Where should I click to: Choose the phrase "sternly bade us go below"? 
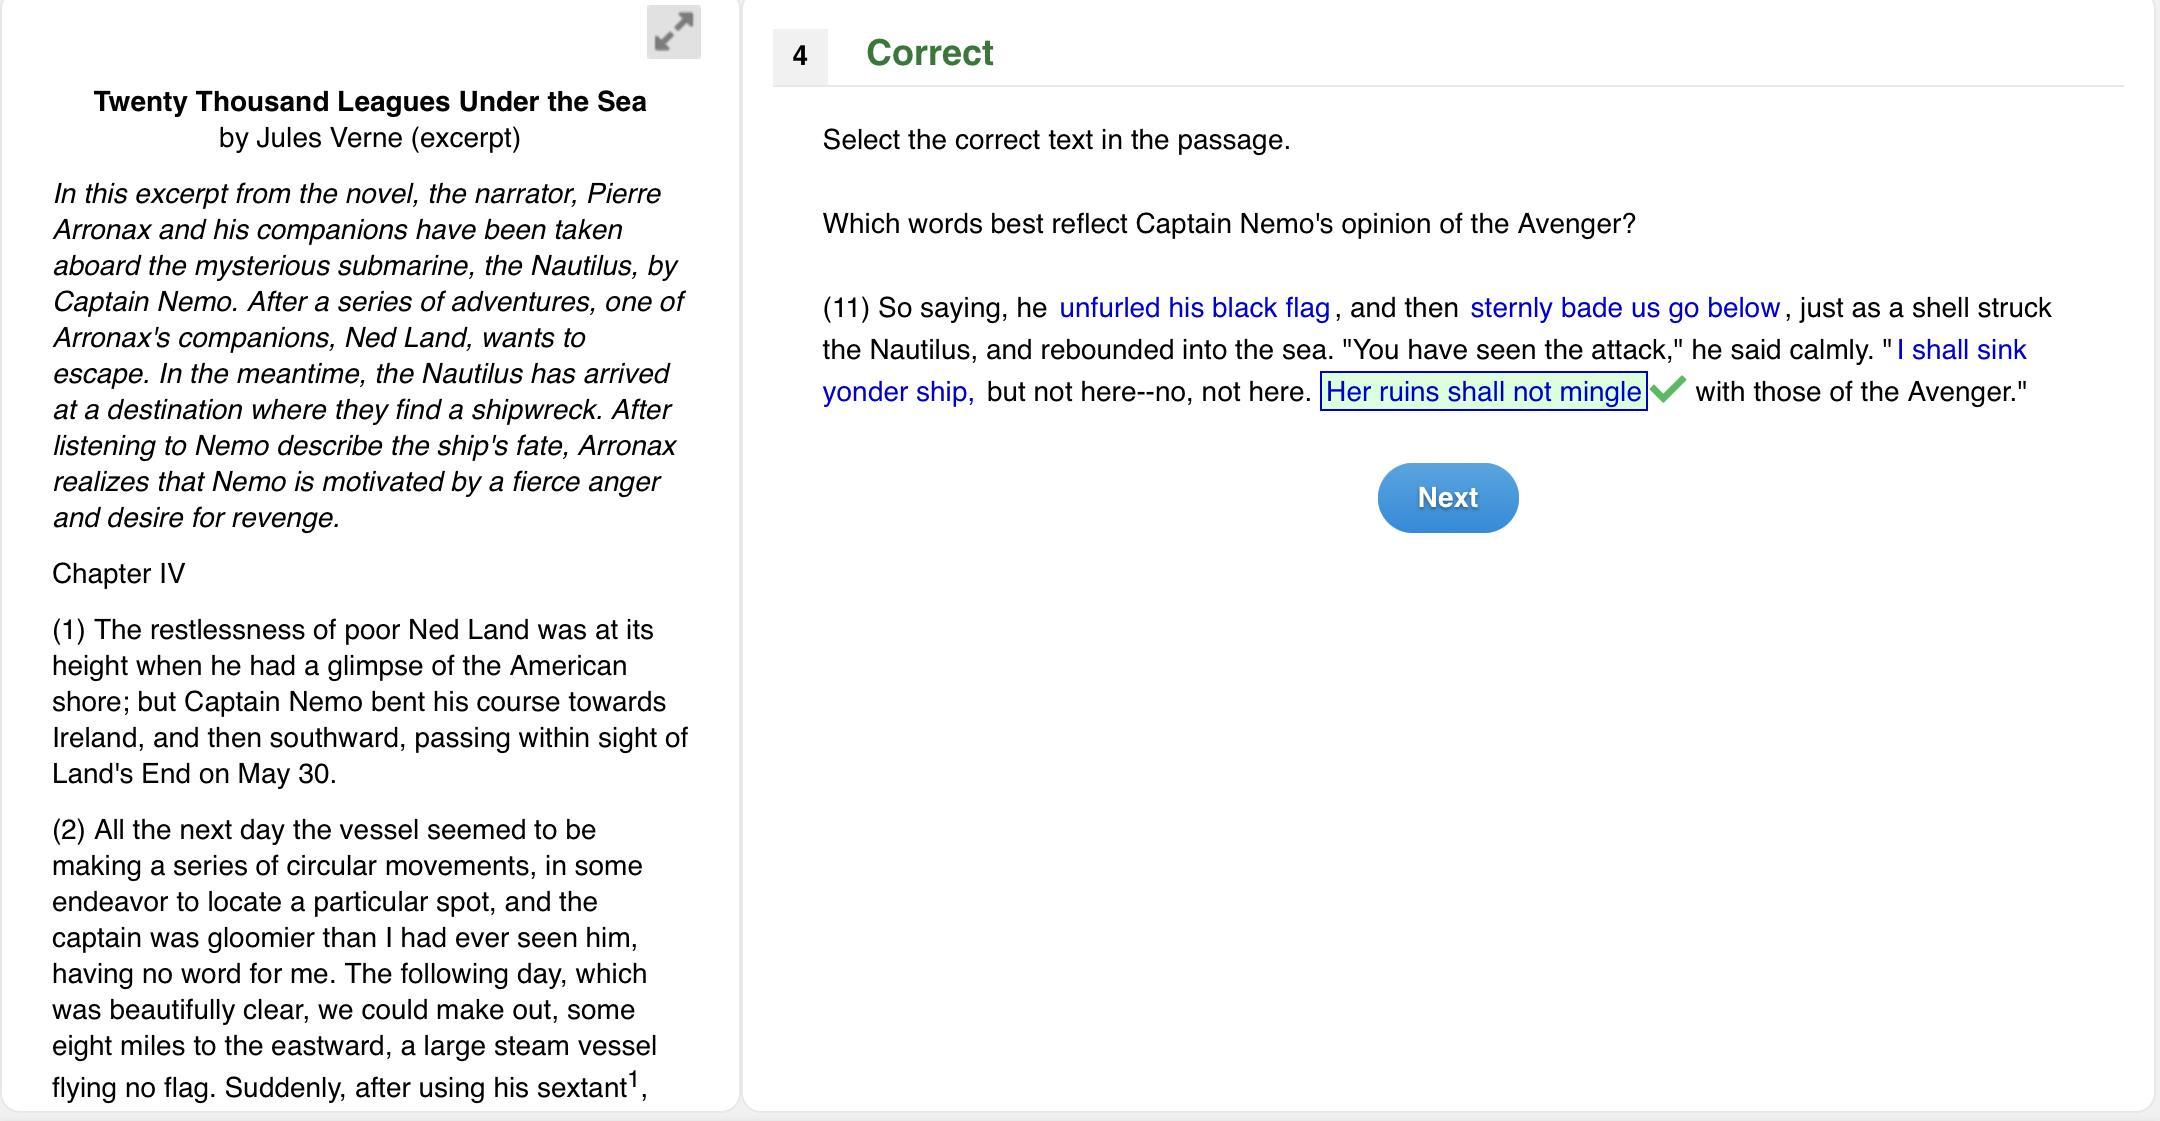pyautogui.click(x=1624, y=308)
